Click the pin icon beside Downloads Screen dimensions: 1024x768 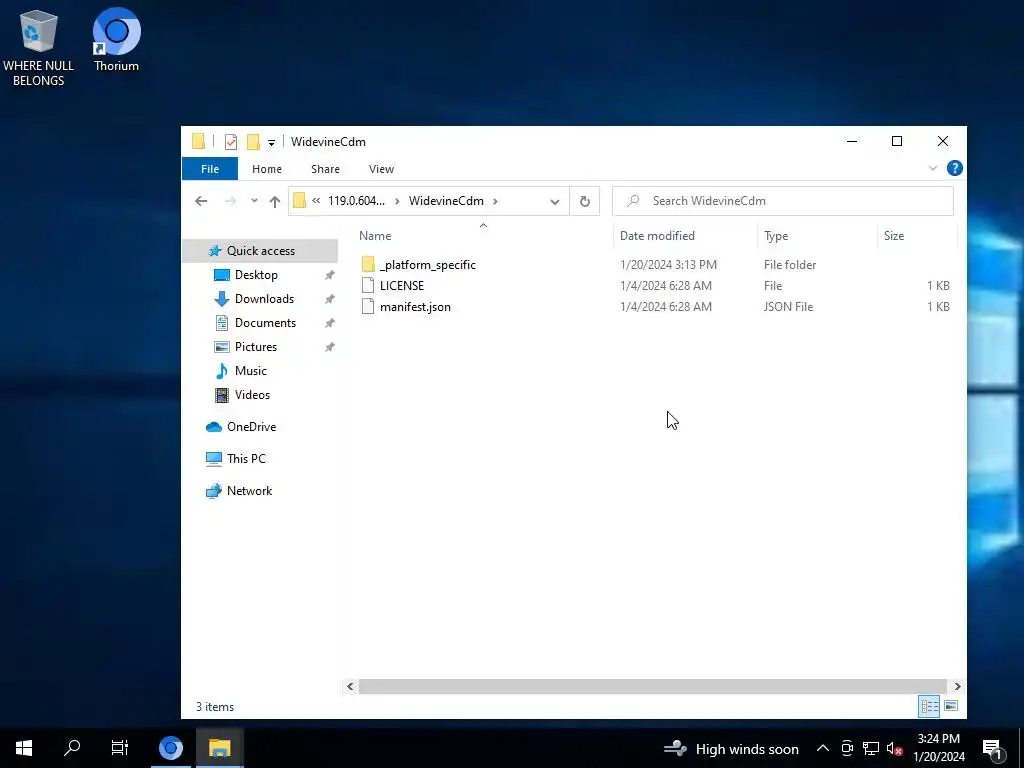(x=330, y=299)
